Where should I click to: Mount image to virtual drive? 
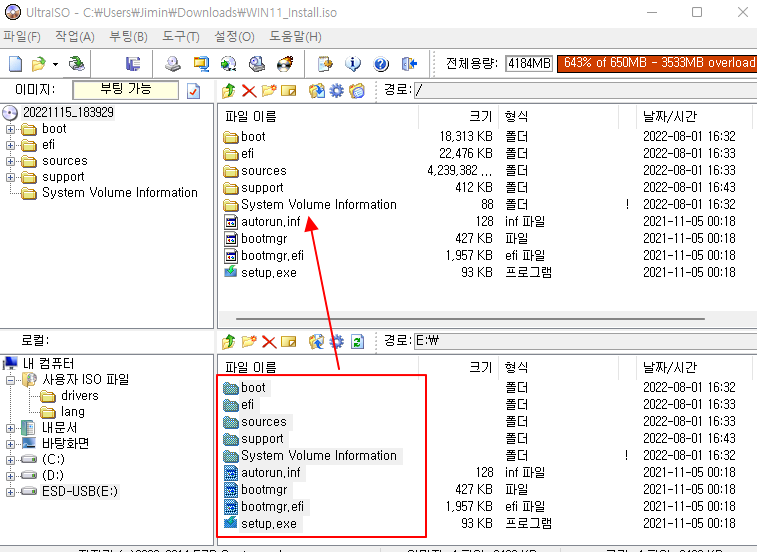257,64
